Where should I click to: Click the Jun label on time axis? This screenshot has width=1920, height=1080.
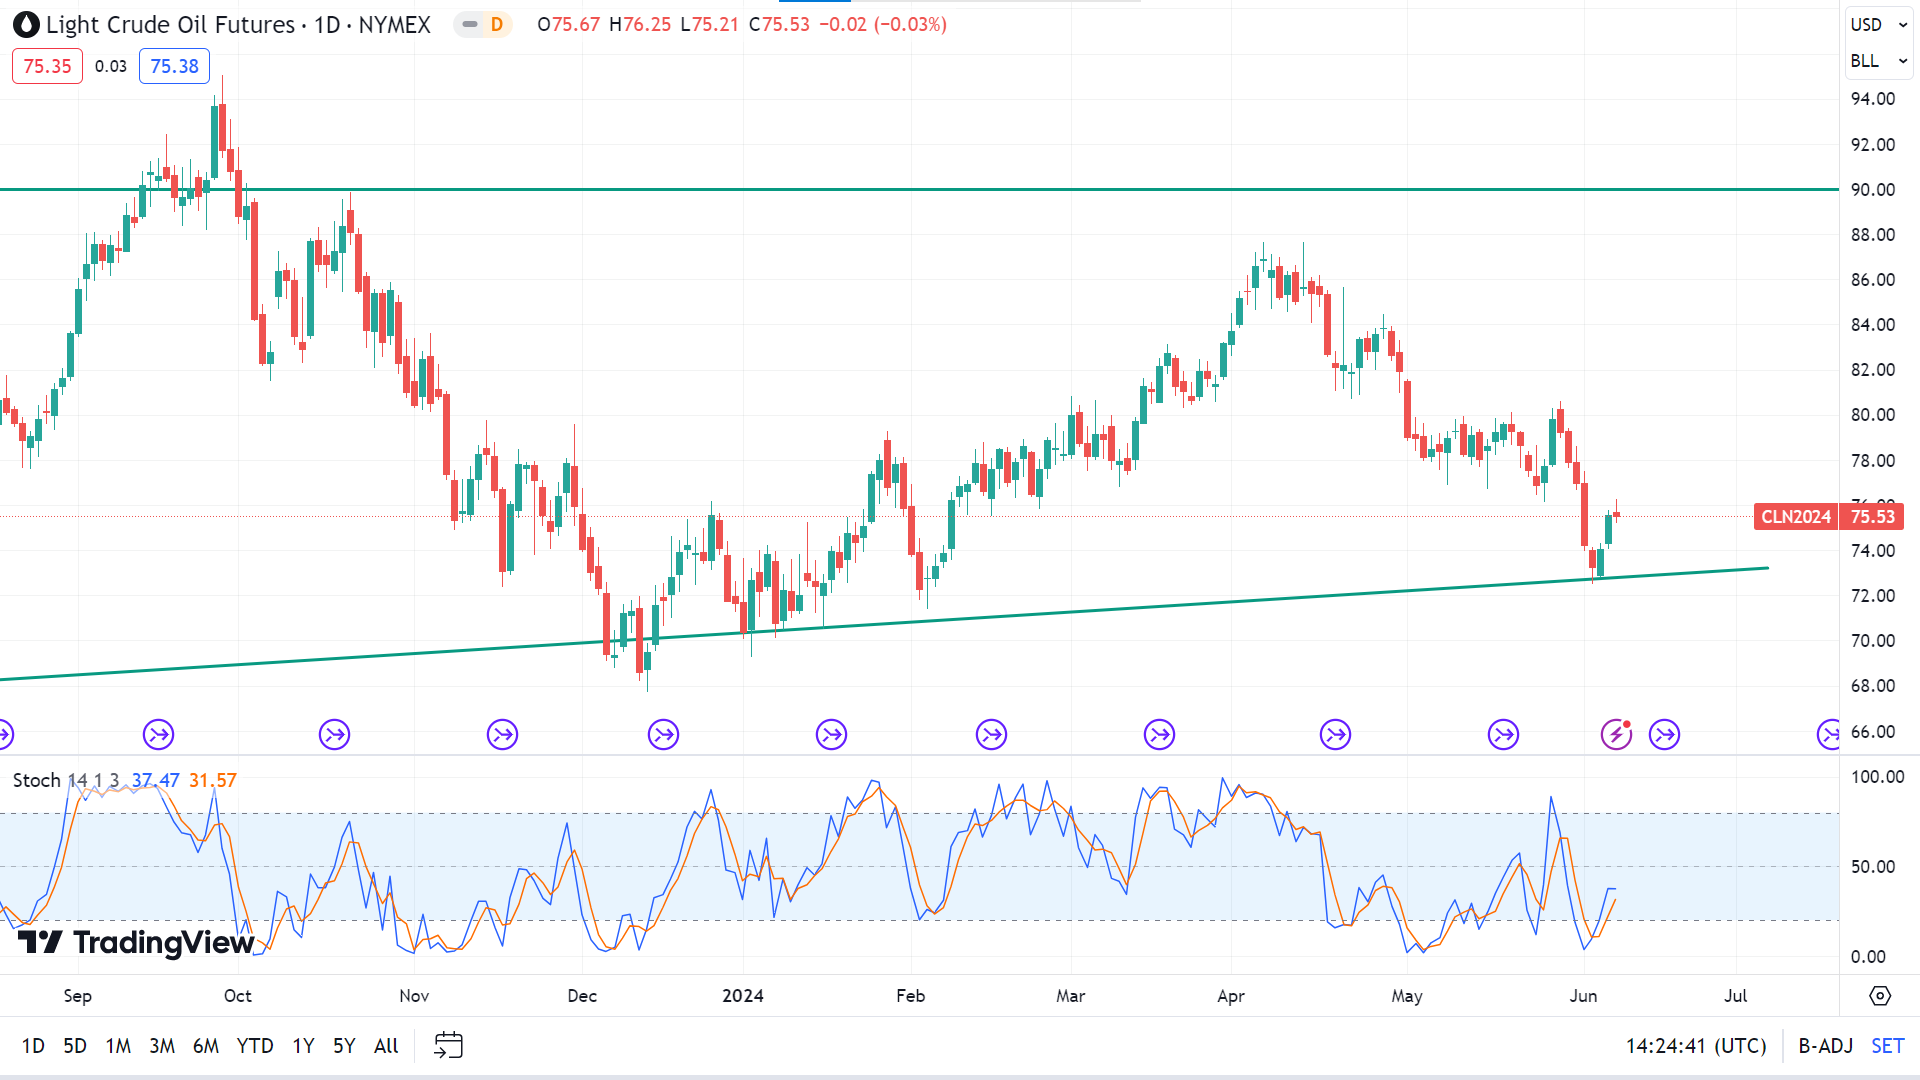tap(1584, 996)
